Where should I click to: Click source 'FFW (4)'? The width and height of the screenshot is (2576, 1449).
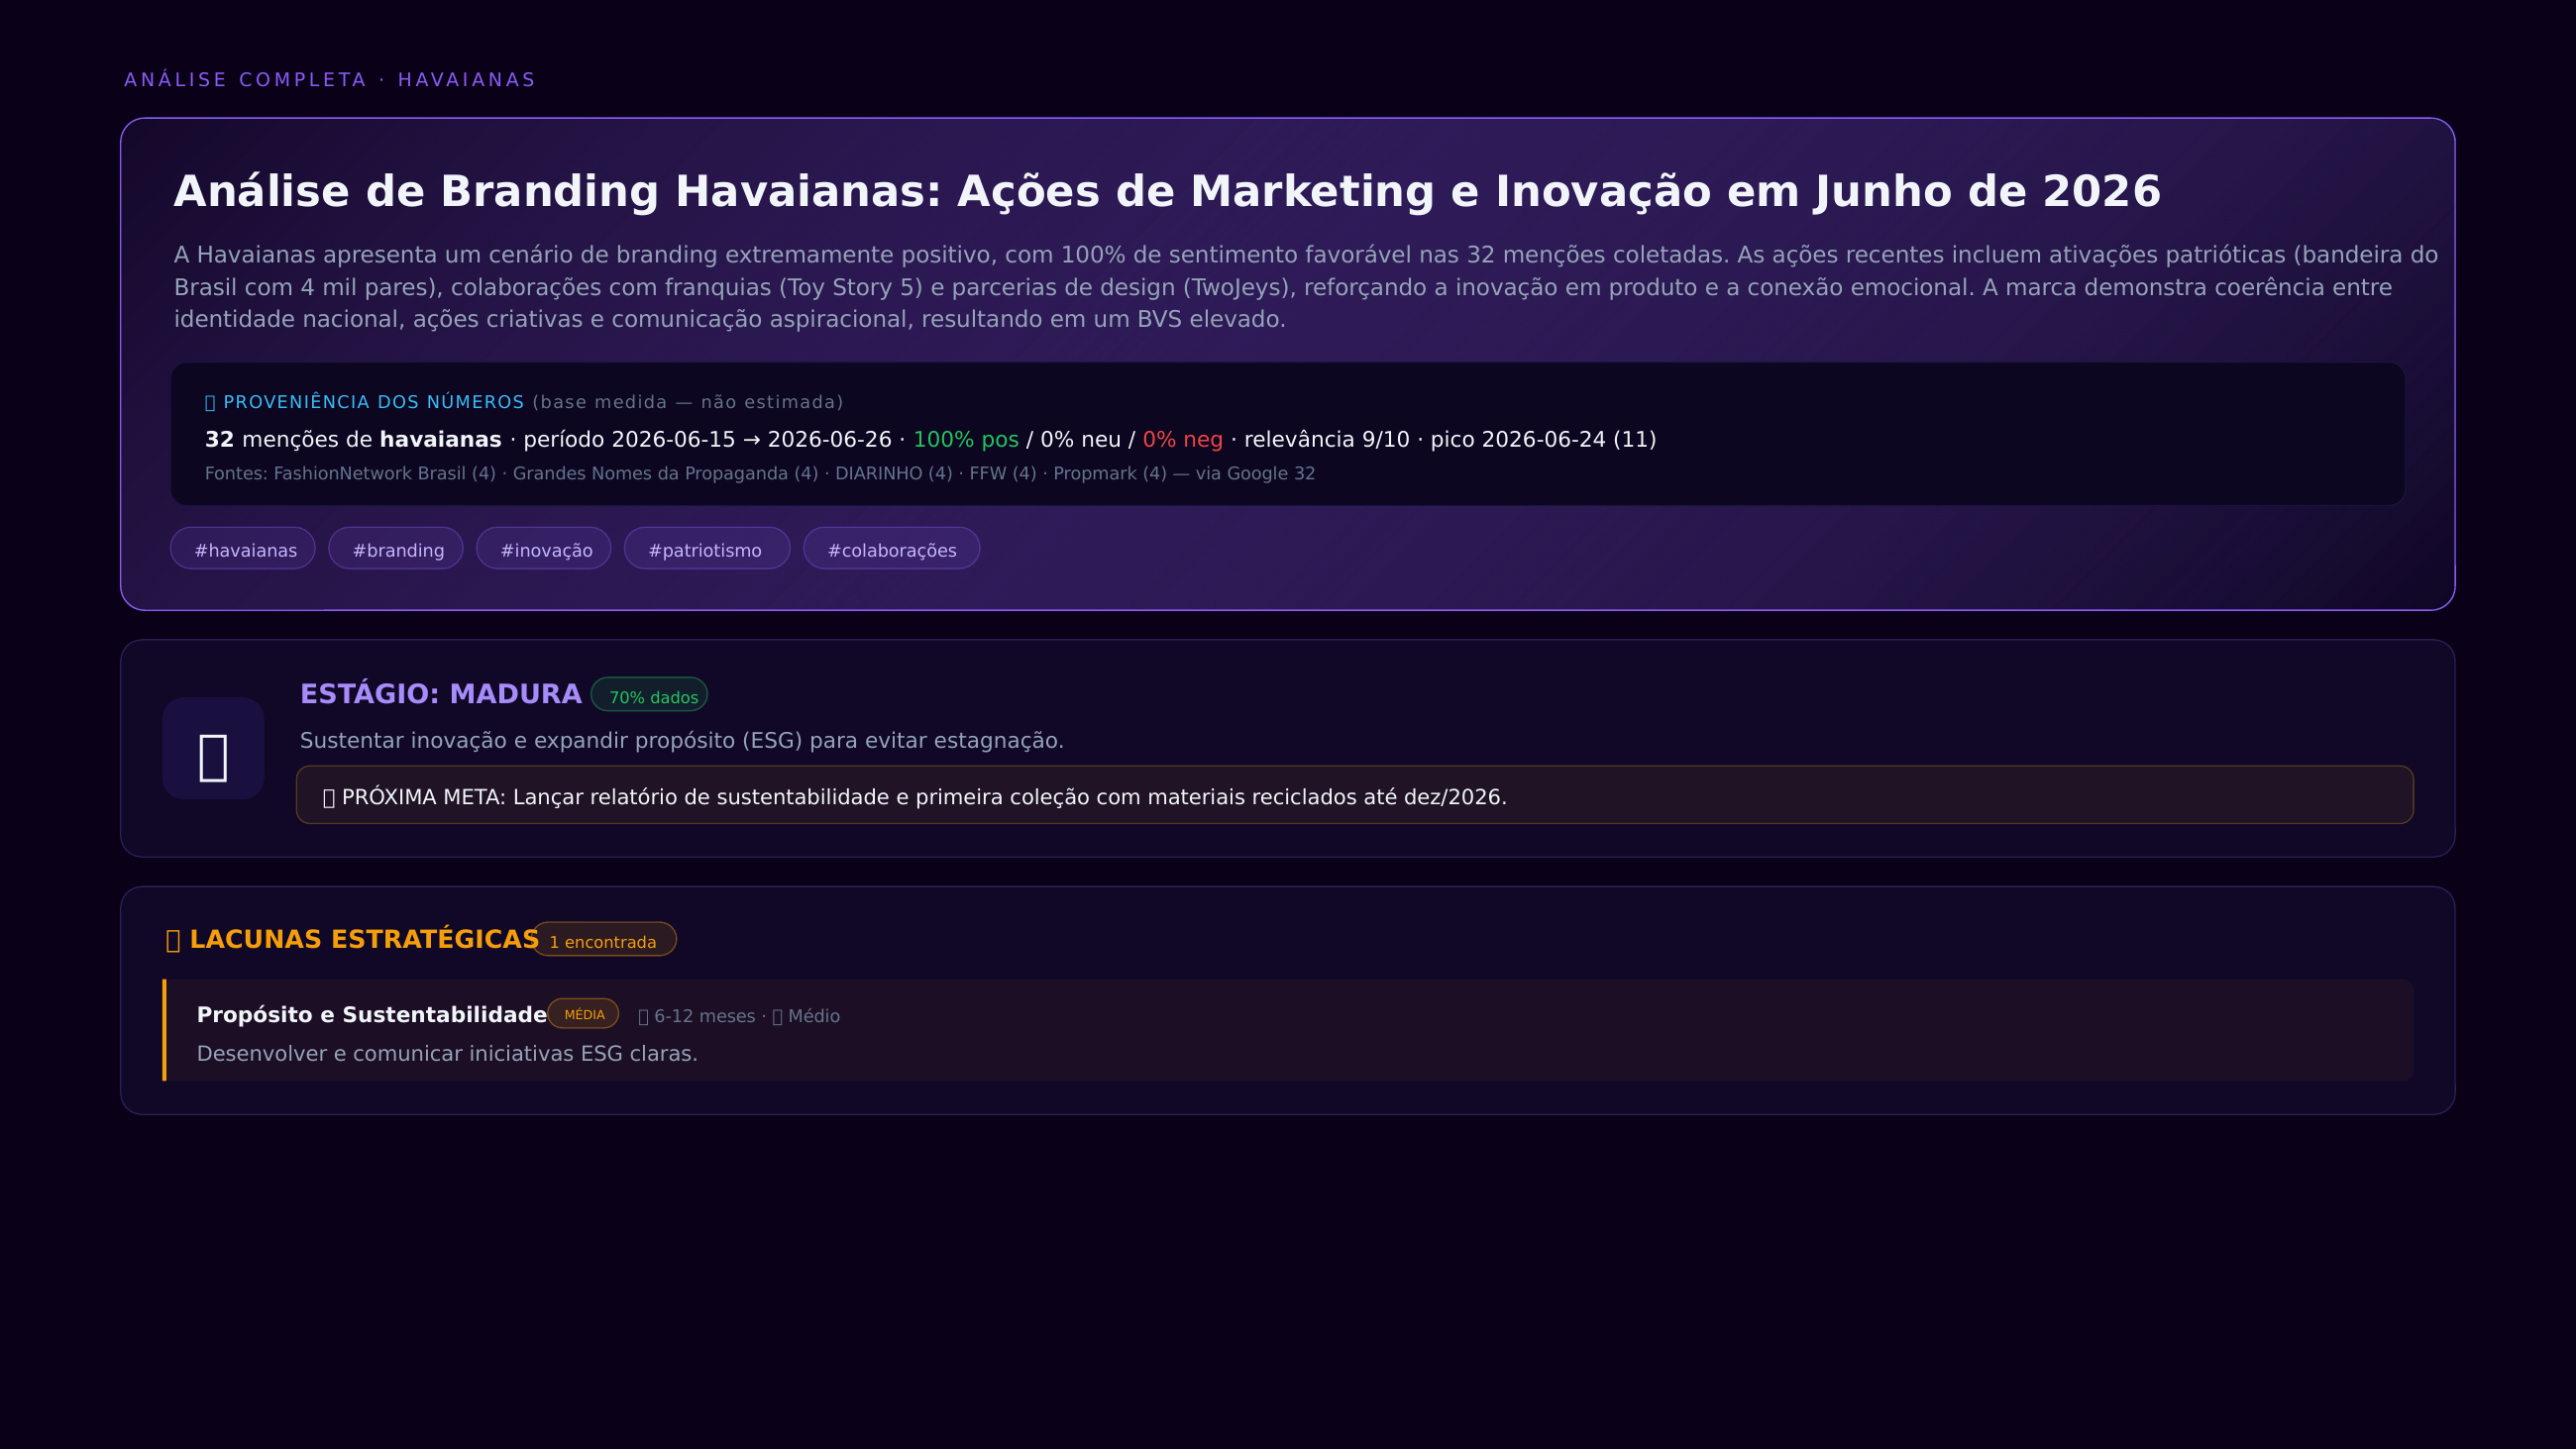coord(1003,474)
